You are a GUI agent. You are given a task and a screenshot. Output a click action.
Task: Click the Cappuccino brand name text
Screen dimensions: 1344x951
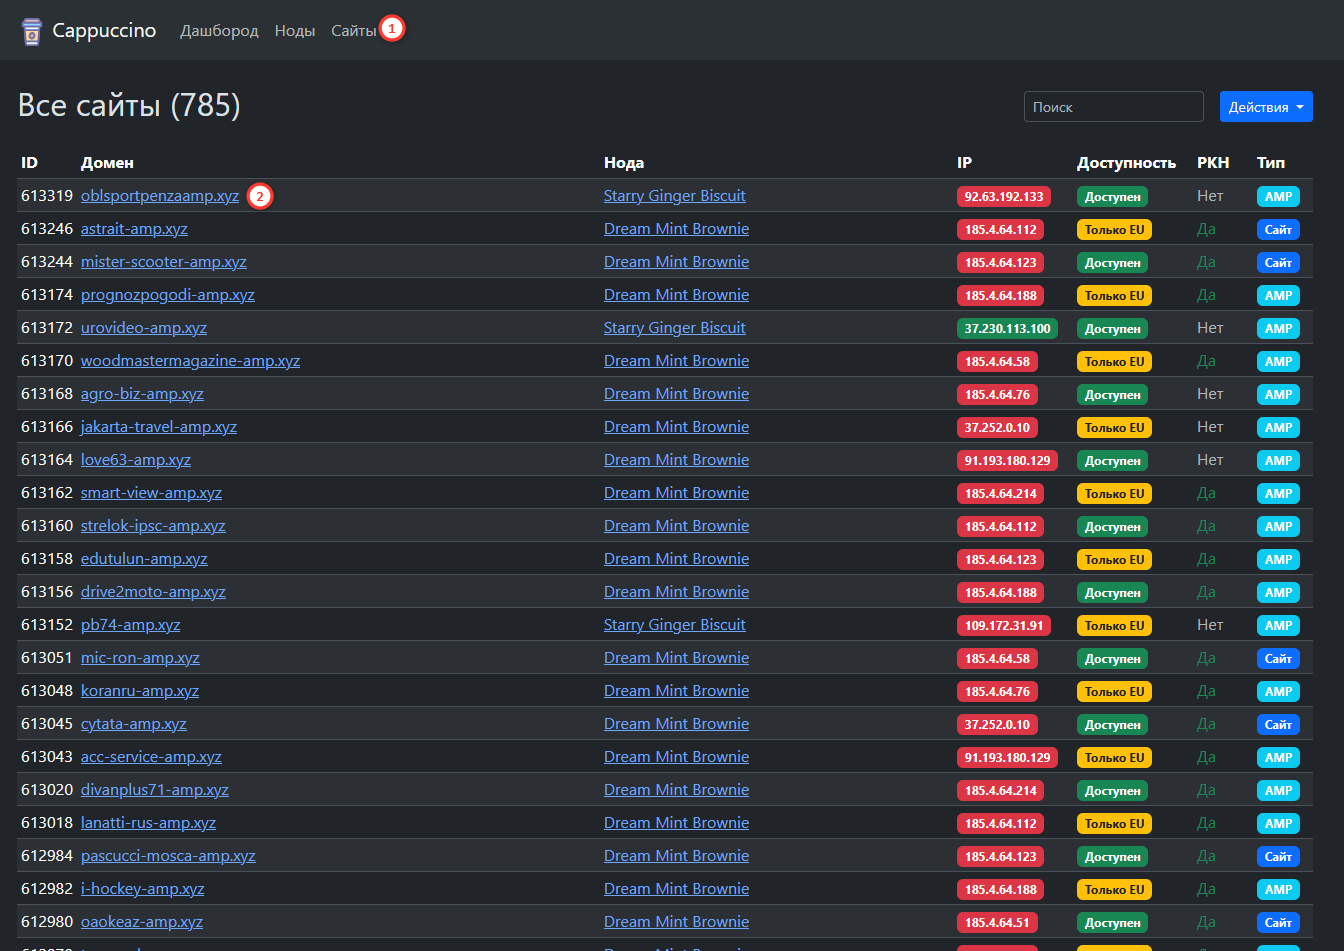(x=104, y=31)
